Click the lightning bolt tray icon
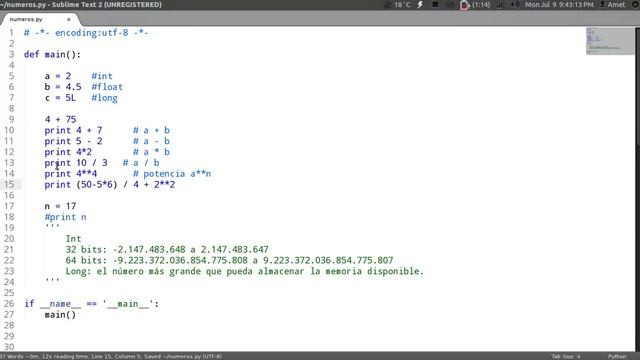Screen dimensions: 640x360 pos(420,4)
